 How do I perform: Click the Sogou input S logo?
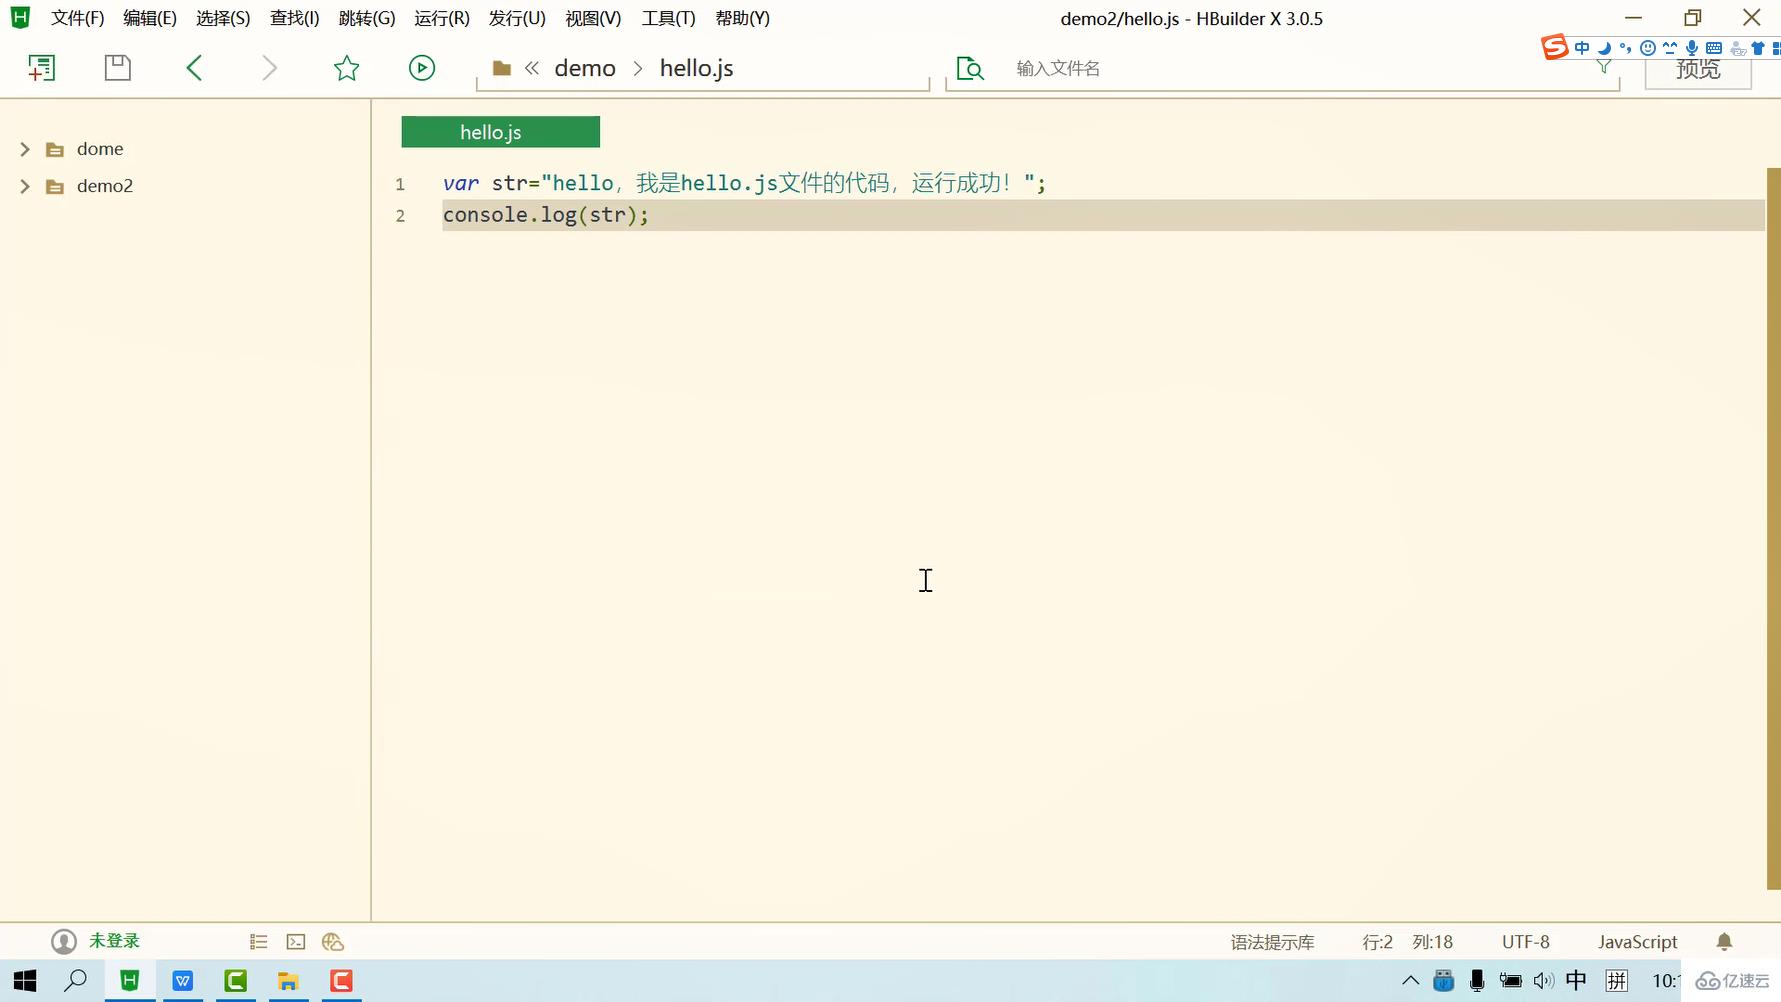click(x=1554, y=47)
